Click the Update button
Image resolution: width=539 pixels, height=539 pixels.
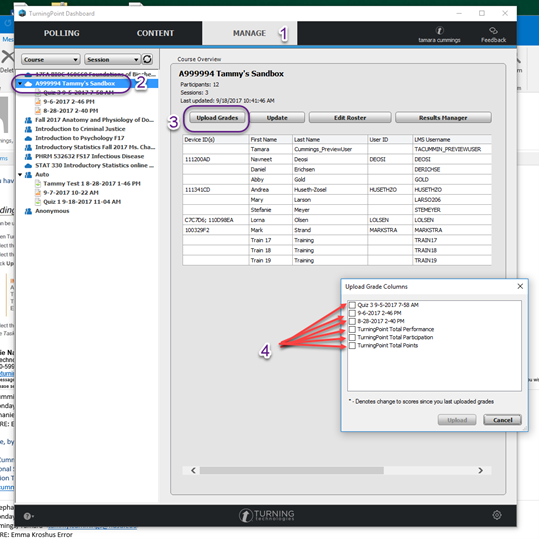point(277,118)
